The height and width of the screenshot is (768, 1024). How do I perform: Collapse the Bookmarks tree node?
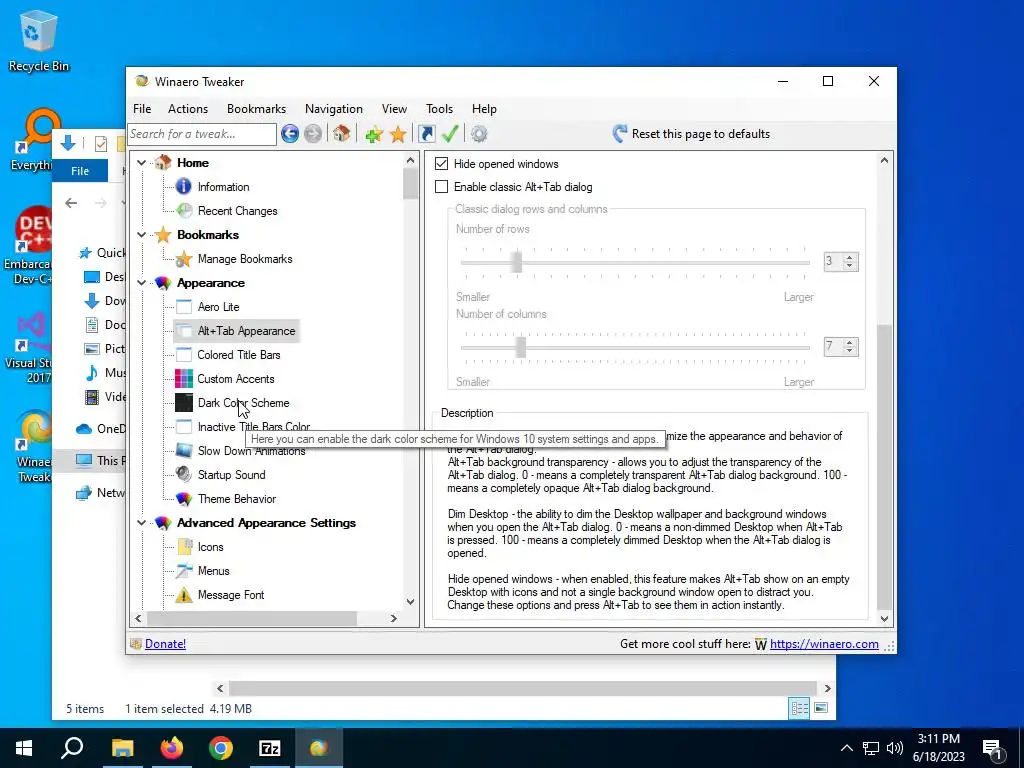[142, 234]
